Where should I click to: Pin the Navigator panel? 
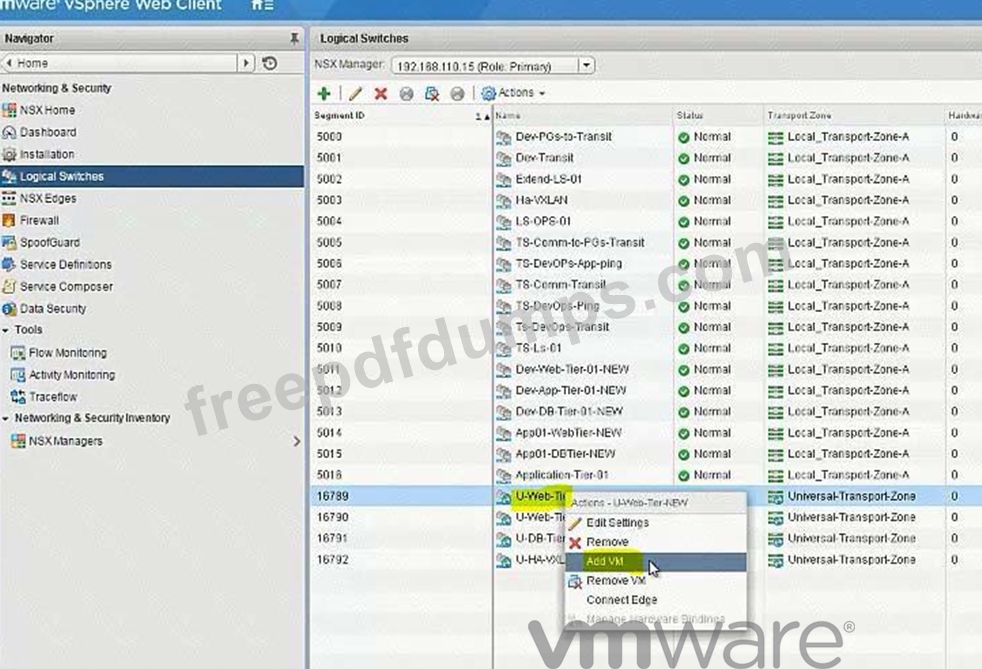point(294,38)
